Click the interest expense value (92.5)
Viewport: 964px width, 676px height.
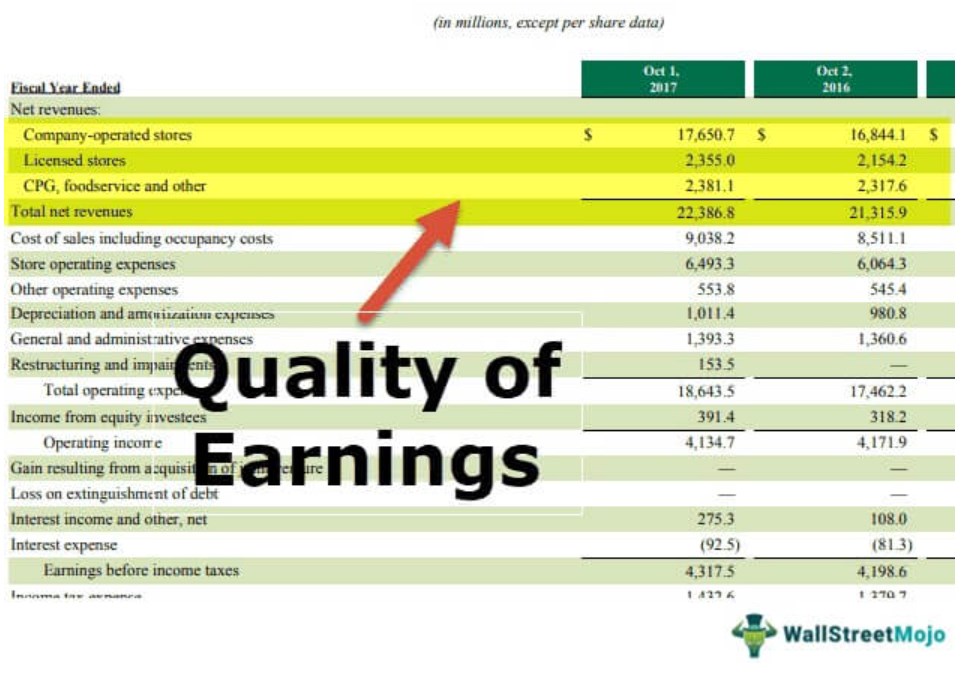(720, 545)
